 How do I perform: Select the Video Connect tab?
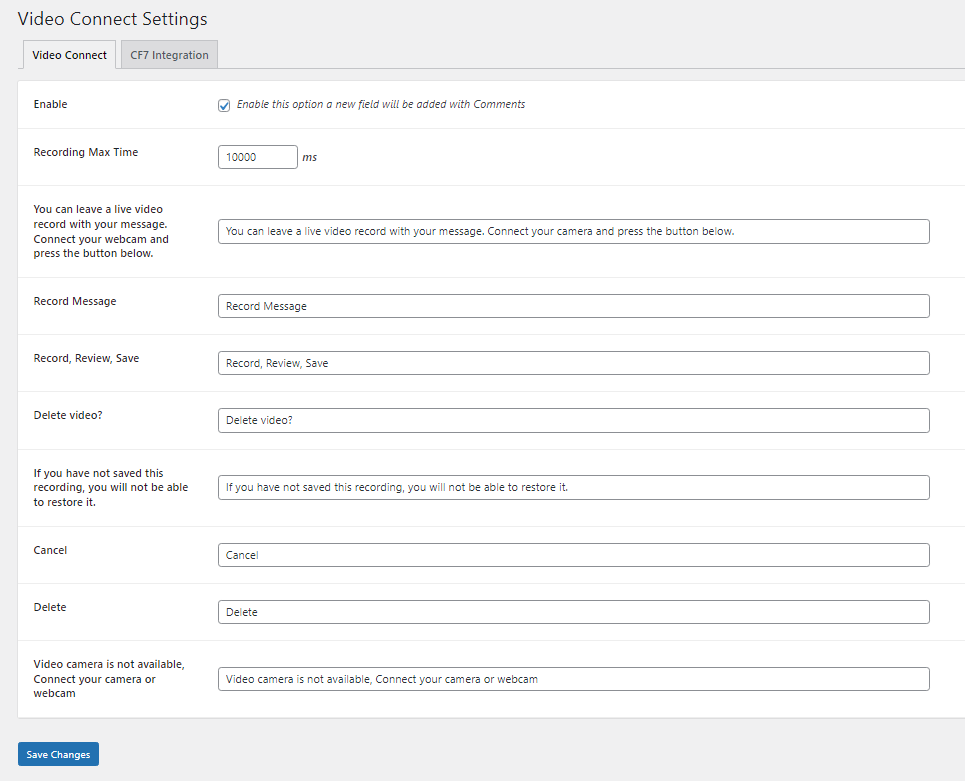coord(68,54)
